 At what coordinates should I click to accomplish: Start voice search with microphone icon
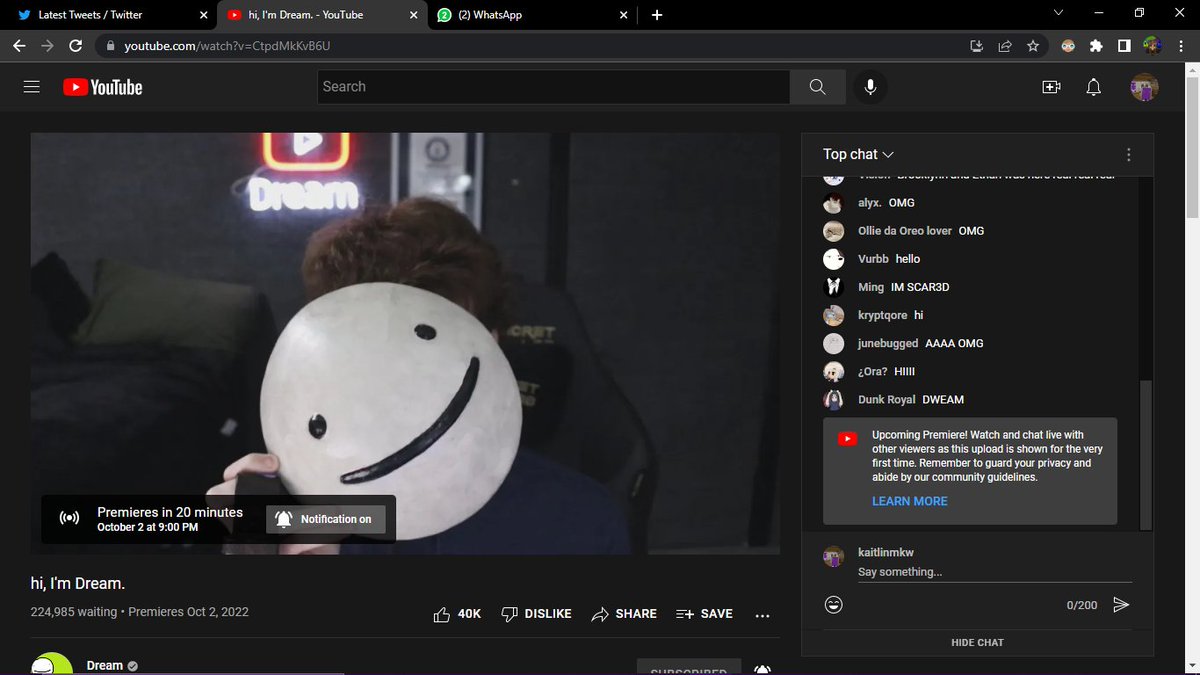pos(871,87)
